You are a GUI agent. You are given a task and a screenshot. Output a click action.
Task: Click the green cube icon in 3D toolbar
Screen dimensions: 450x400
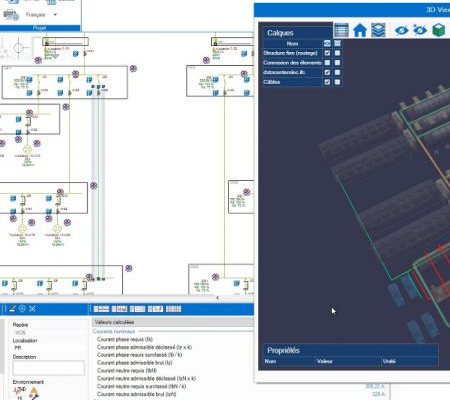439,30
